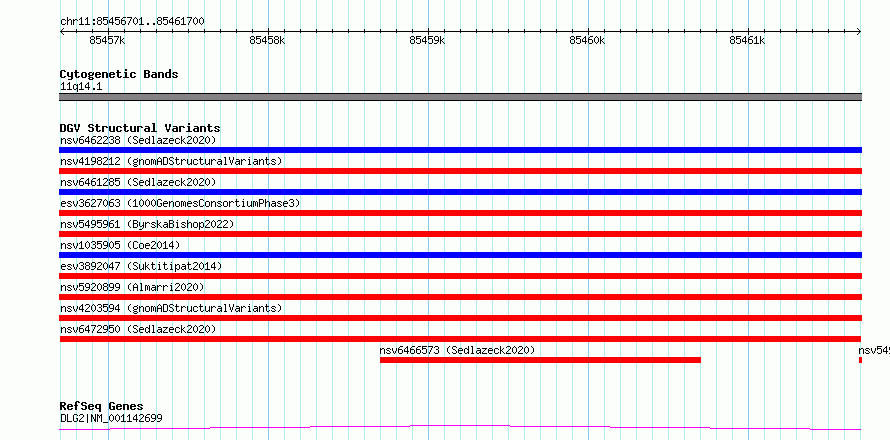
Task: Click the red bar under nsv5495961
Action: (460, 234)
